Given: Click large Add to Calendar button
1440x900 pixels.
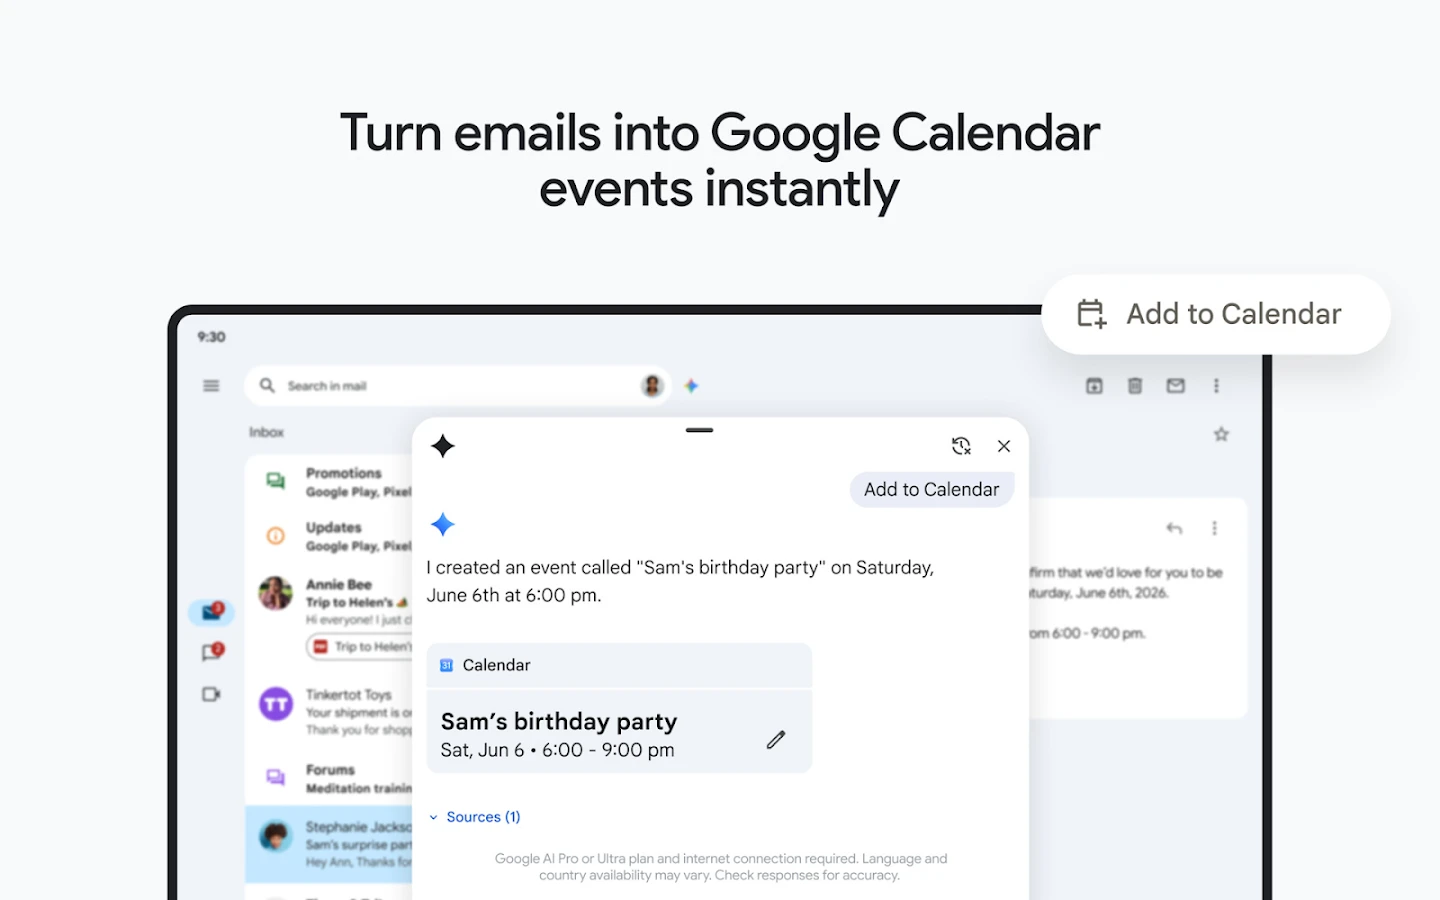Looking at the screenshot, I should tap(1216, 314).
